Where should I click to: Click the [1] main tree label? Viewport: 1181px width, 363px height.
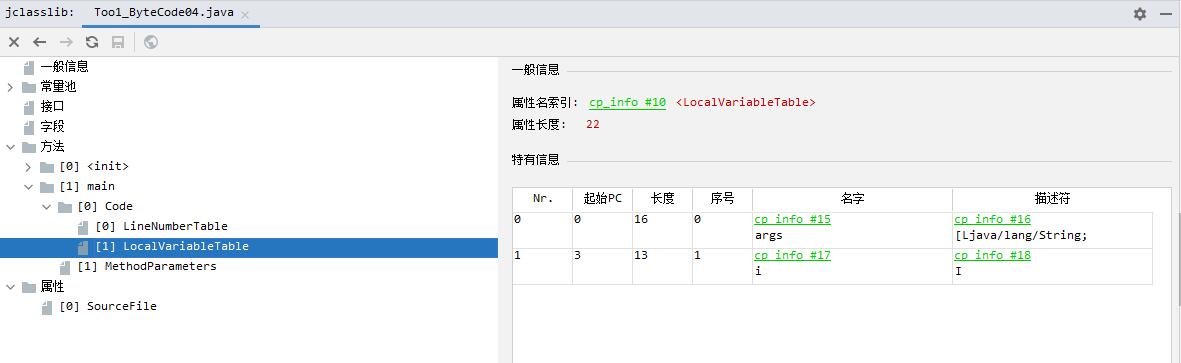(87, 186)
